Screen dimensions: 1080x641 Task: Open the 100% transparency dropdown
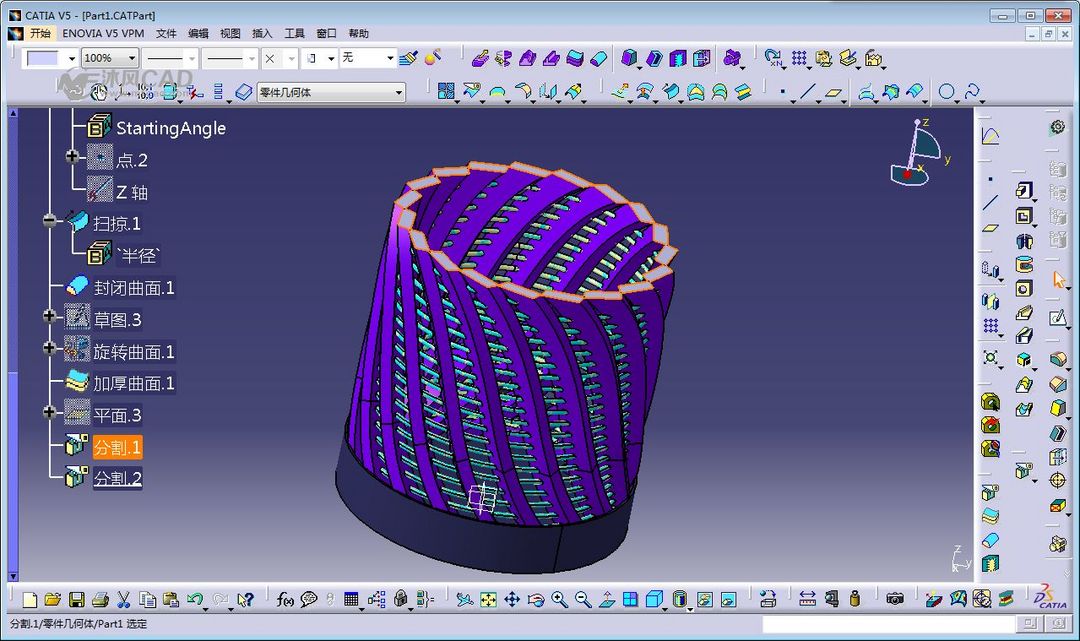pyautogui.click(x=131, y=59)
